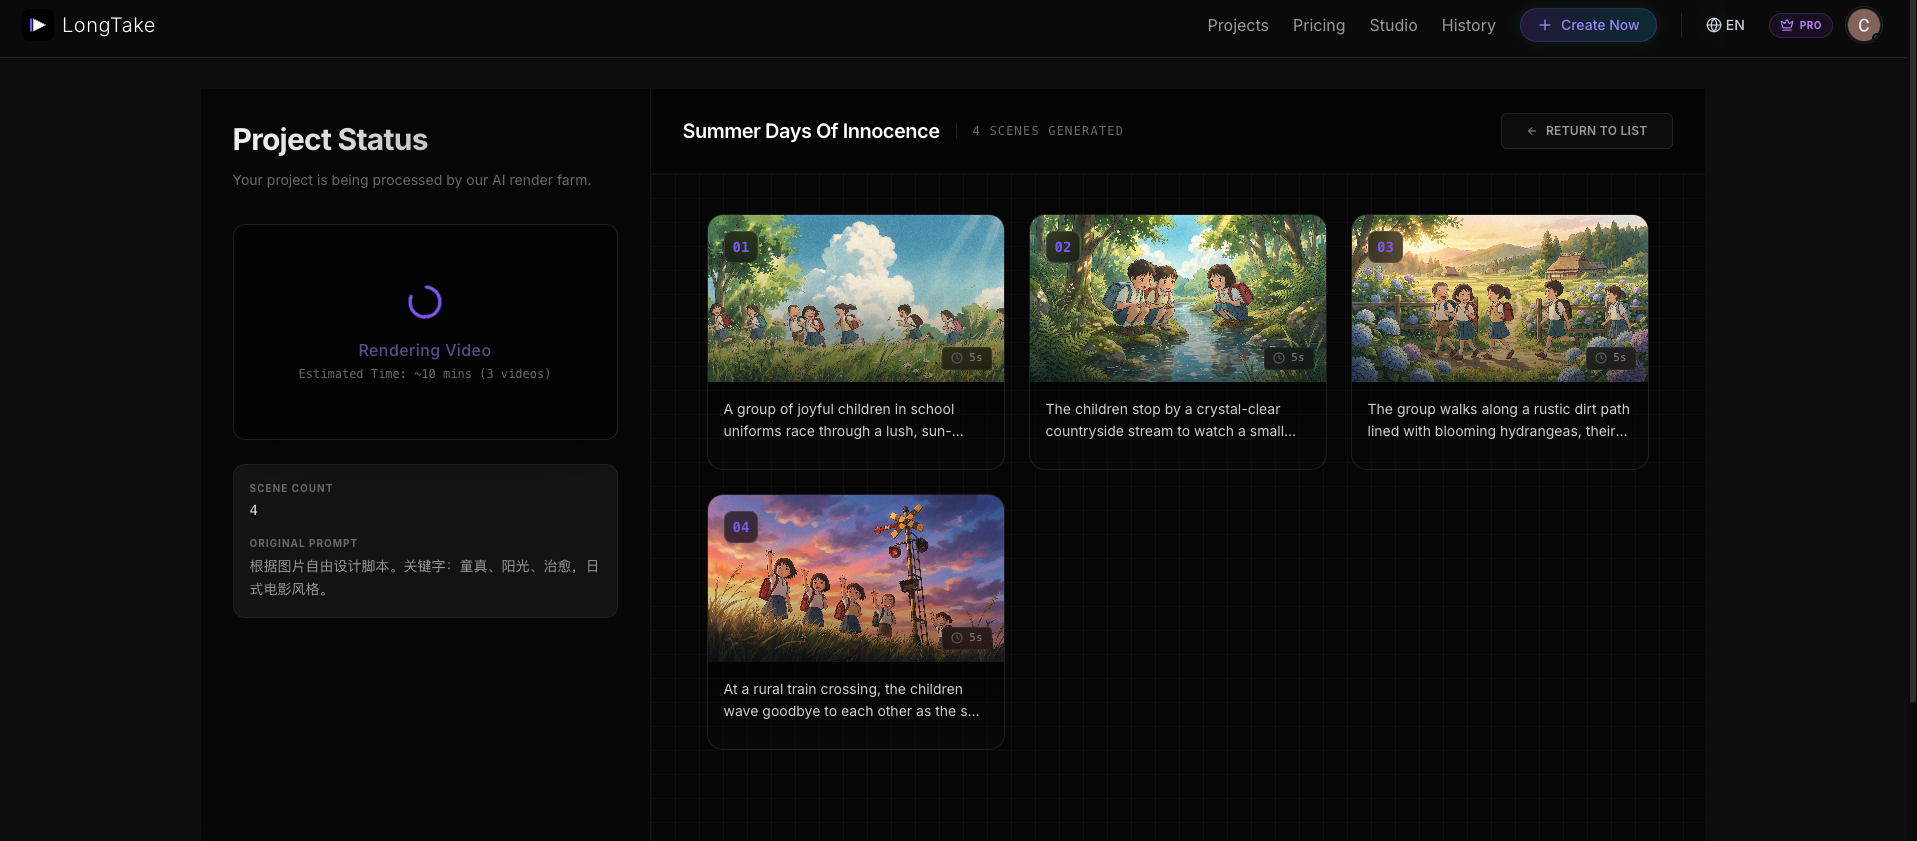Open the Studio nav item

click(1393, 25)
